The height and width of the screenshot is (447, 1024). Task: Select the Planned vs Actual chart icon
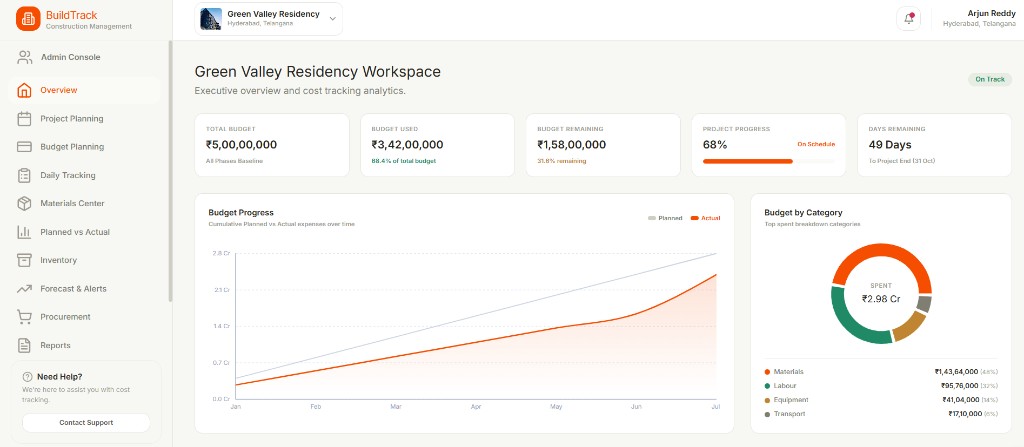coord(24,232)
